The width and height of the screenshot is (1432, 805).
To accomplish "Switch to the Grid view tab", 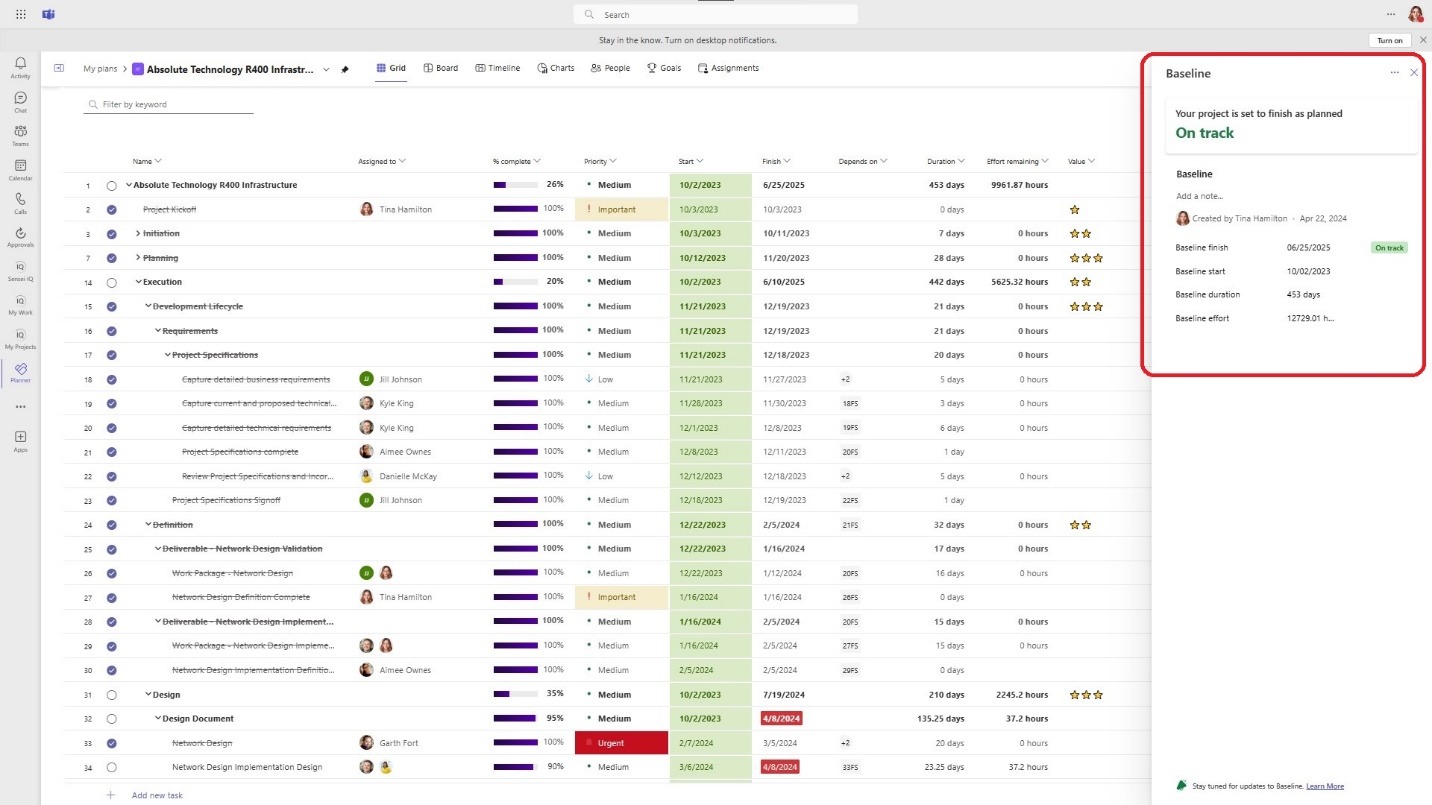I will pyautogui.click(x=391, y=68).
